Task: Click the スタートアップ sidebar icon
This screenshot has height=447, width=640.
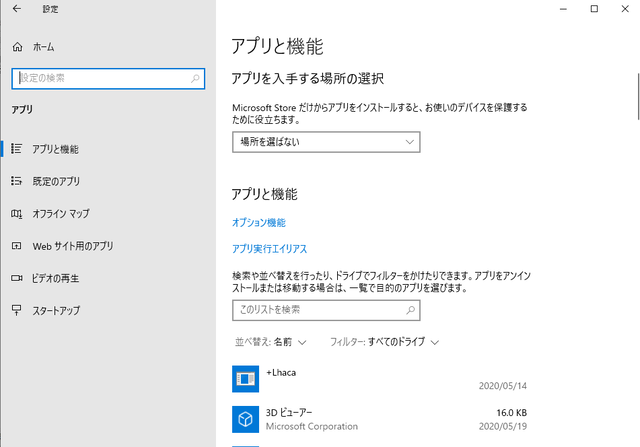Action: tap(16, 310)
